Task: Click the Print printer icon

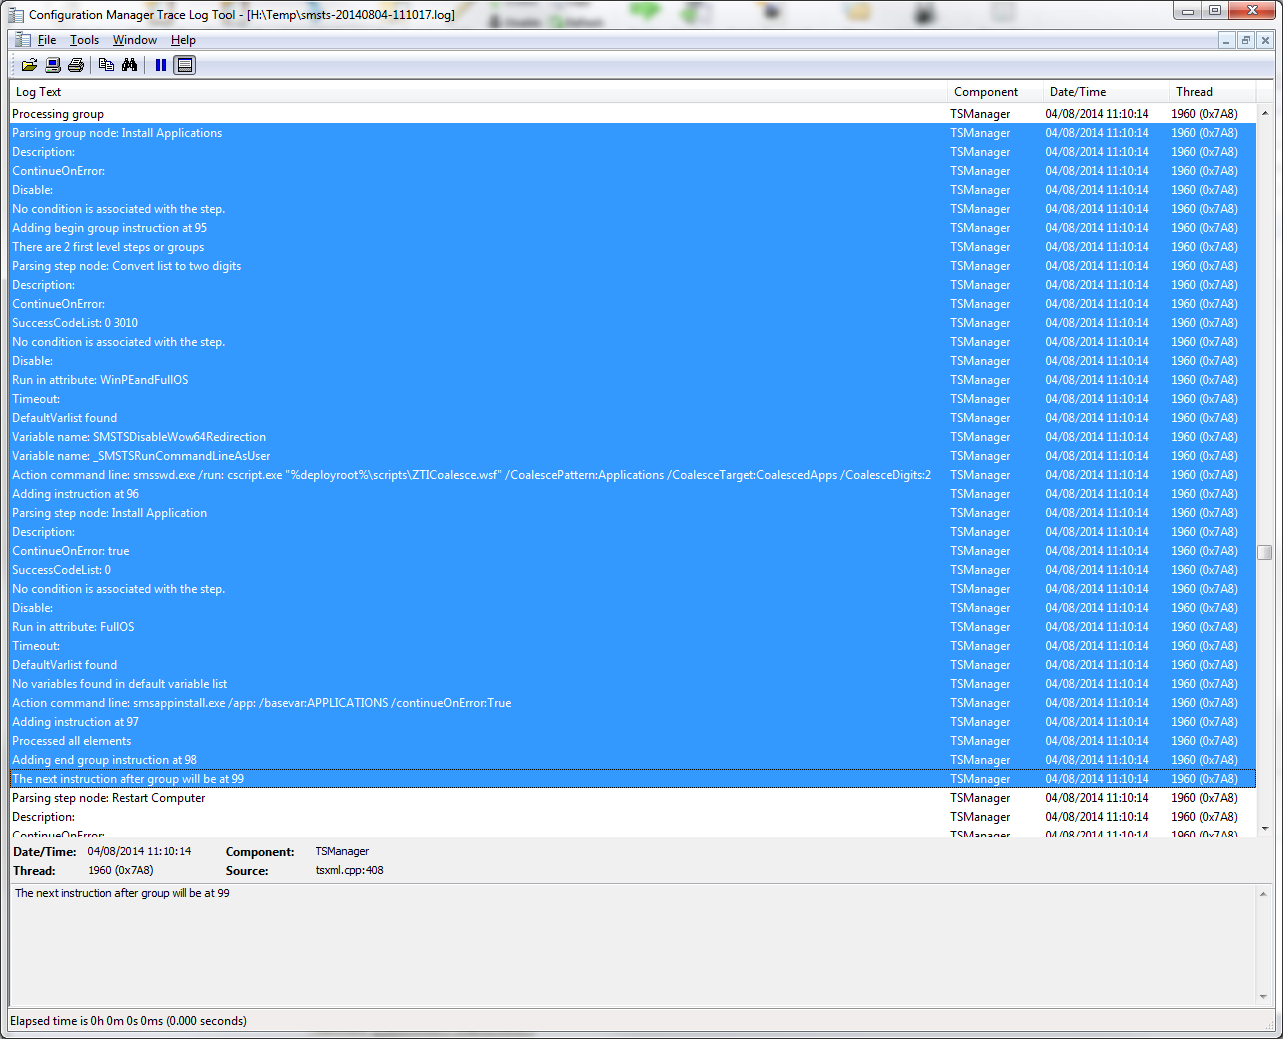Action: (76, 65)
